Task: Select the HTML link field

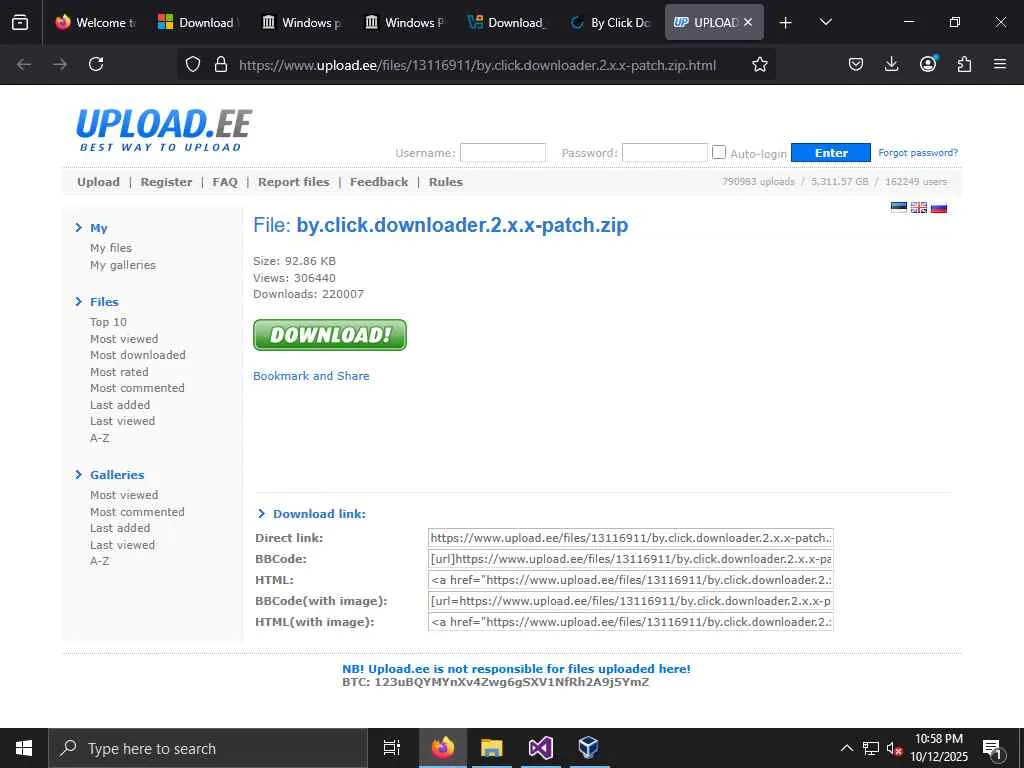Action: click(x=631, y=580)
